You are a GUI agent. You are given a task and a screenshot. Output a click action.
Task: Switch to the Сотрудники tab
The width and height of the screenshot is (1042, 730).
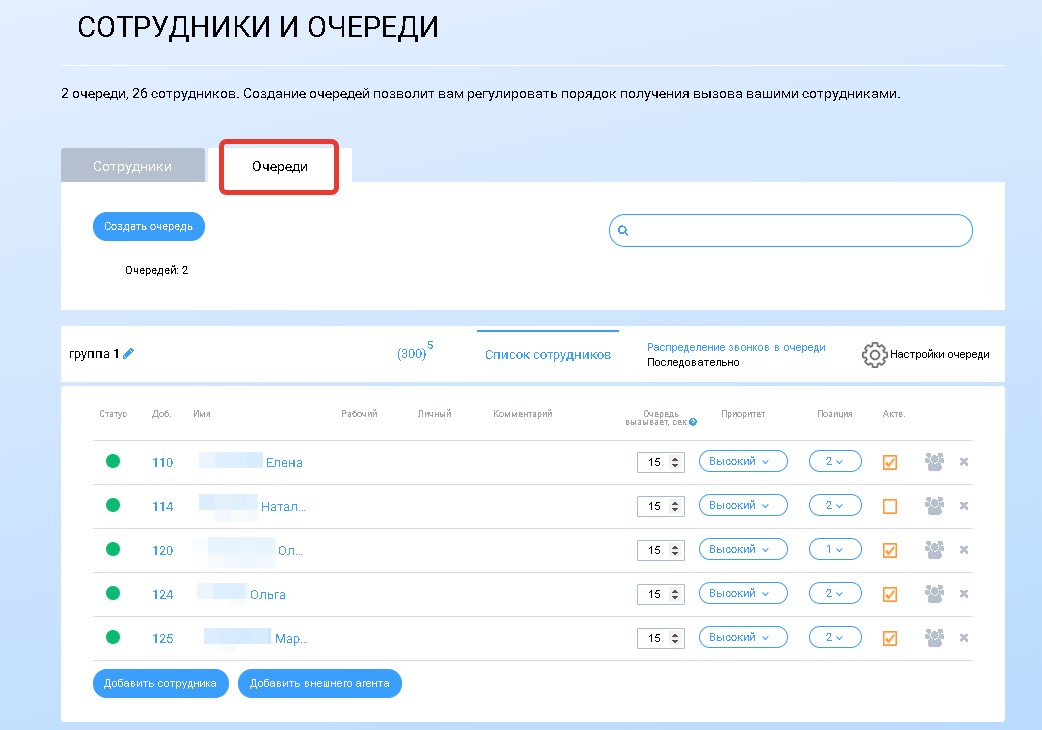[x=132, y=167]
